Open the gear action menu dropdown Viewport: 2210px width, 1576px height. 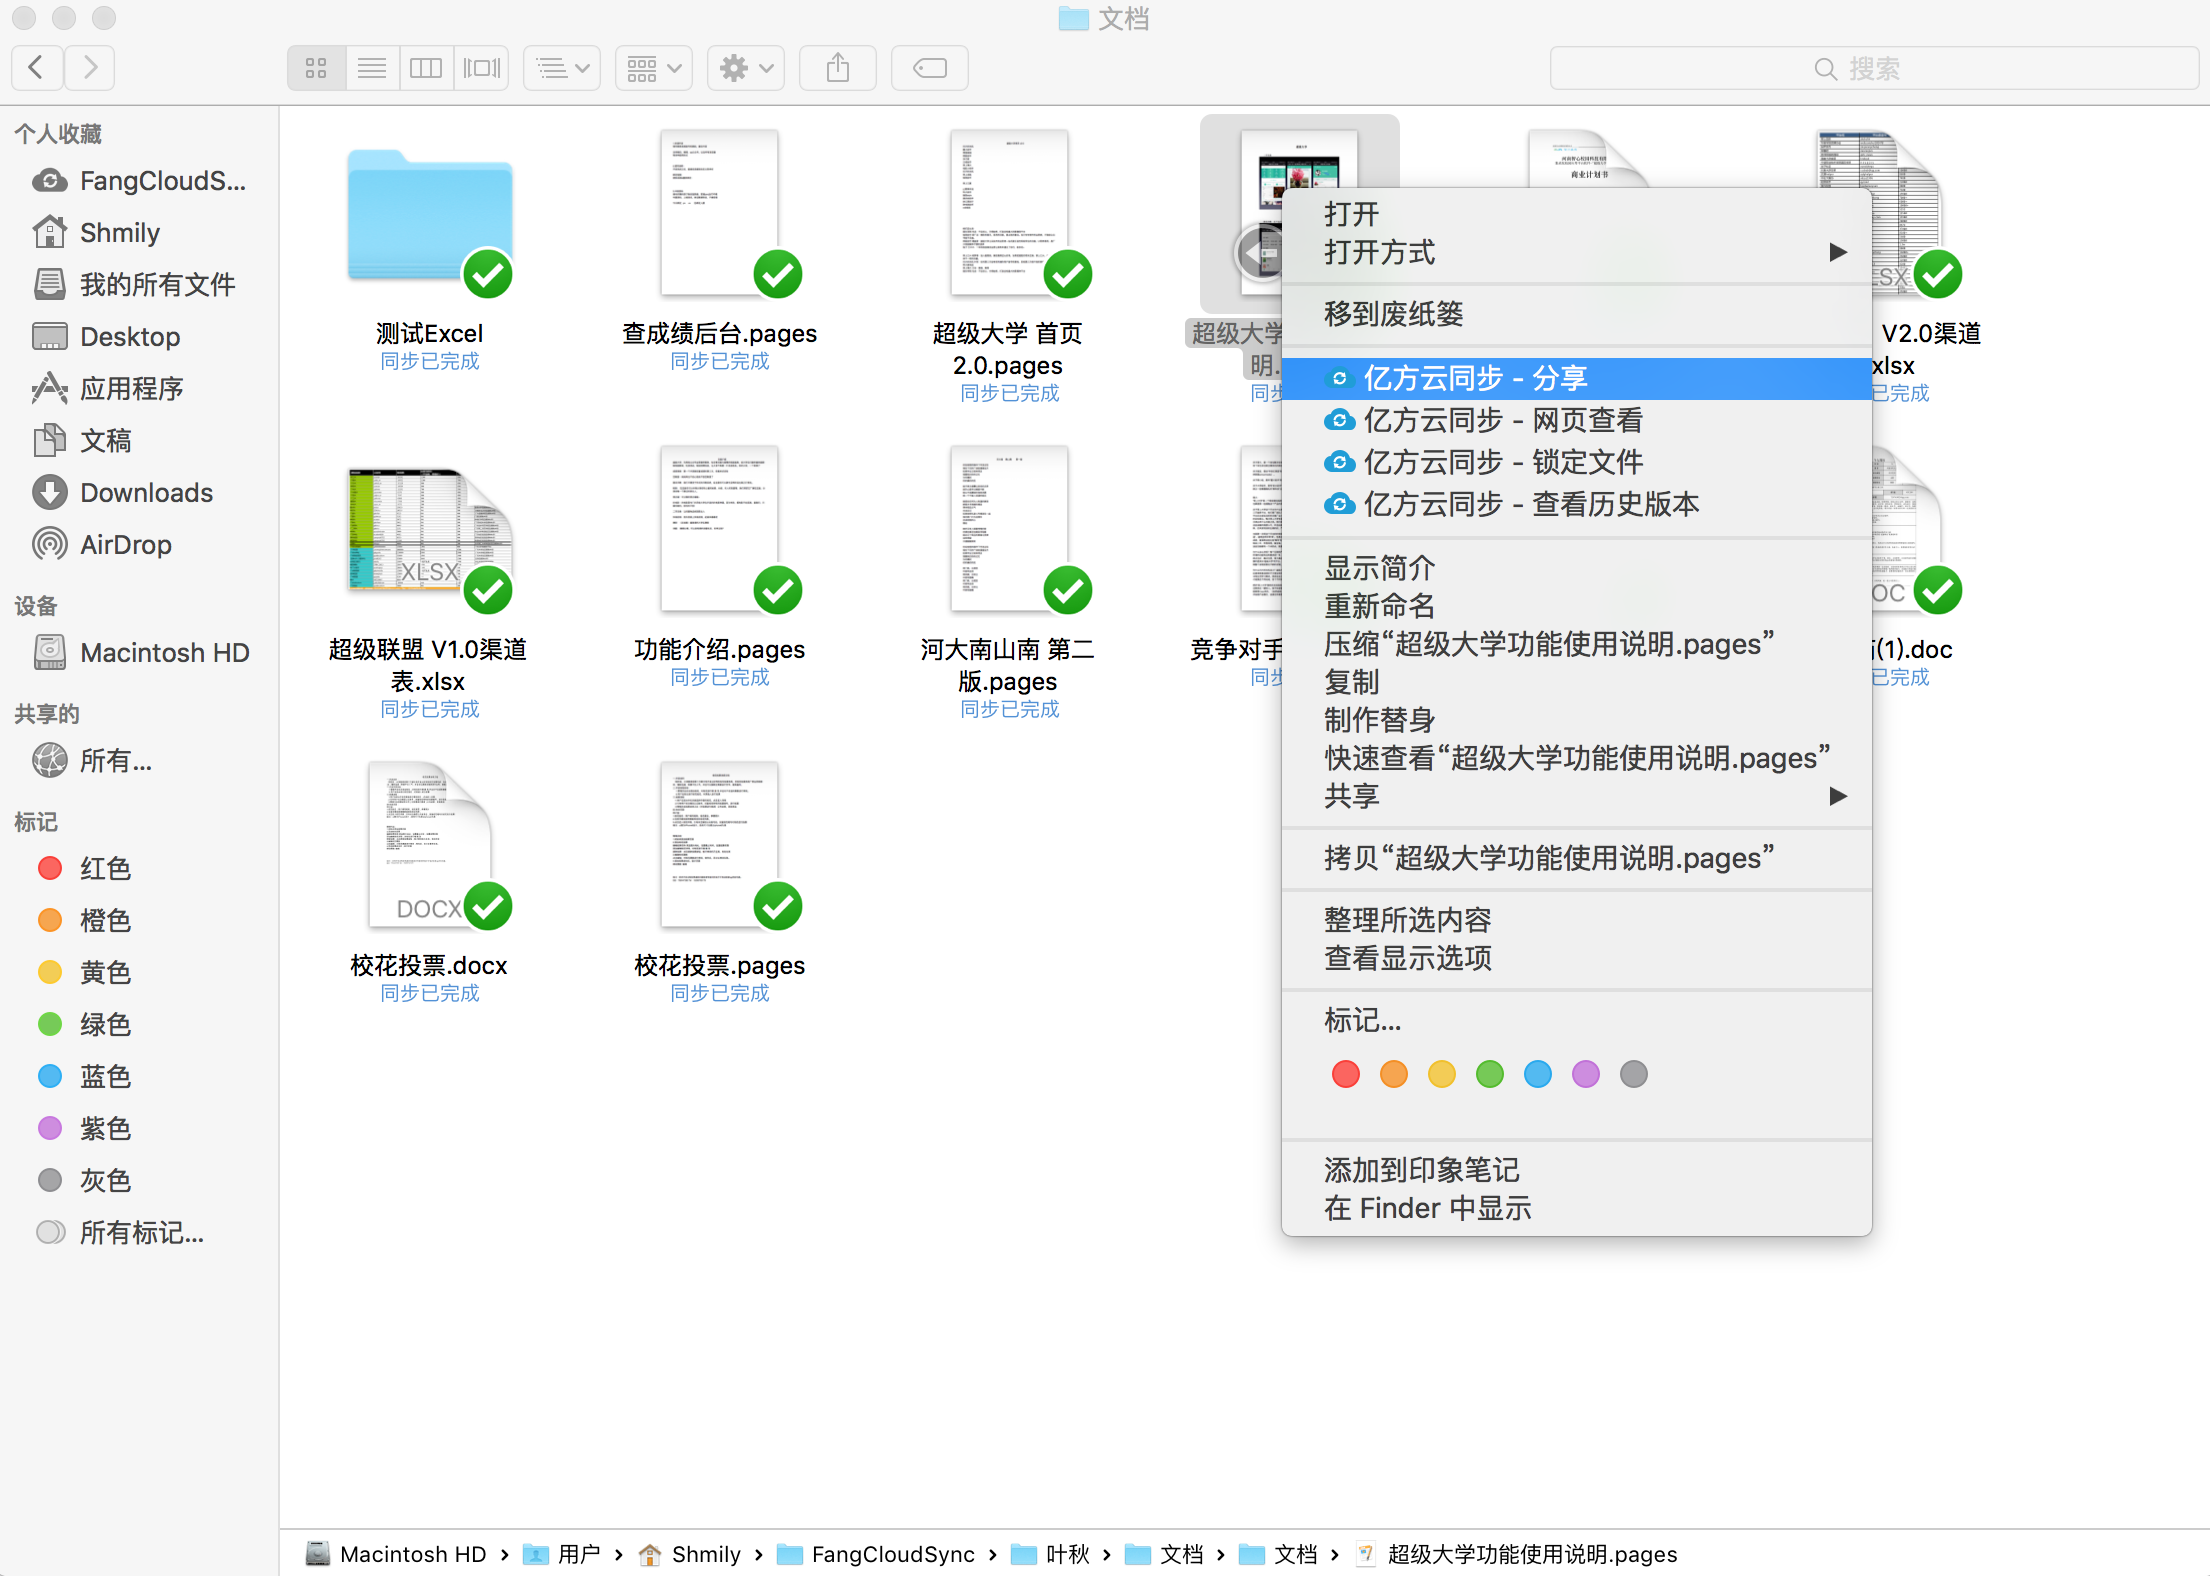tap(746, 68)
